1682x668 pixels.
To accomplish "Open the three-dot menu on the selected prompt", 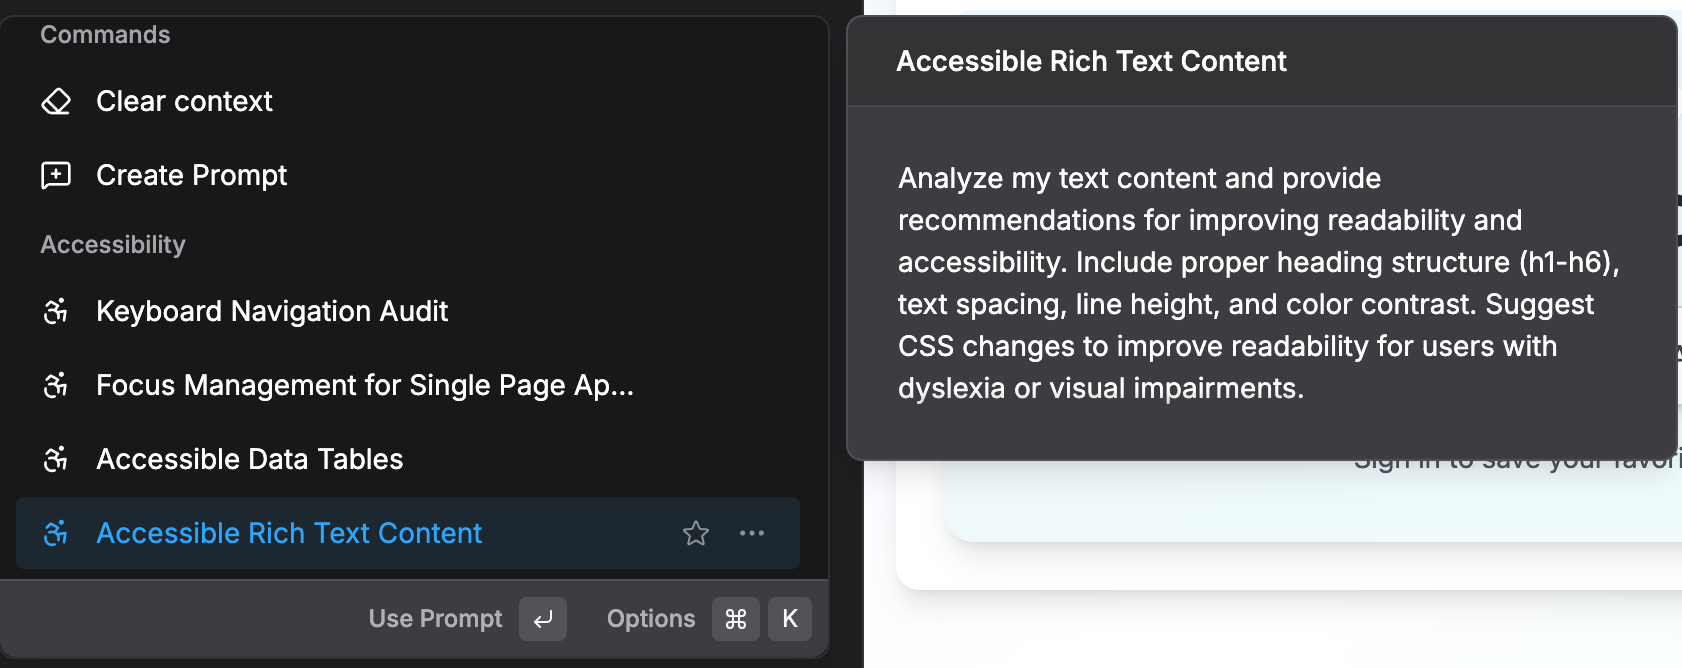I will tap(752, 534).
